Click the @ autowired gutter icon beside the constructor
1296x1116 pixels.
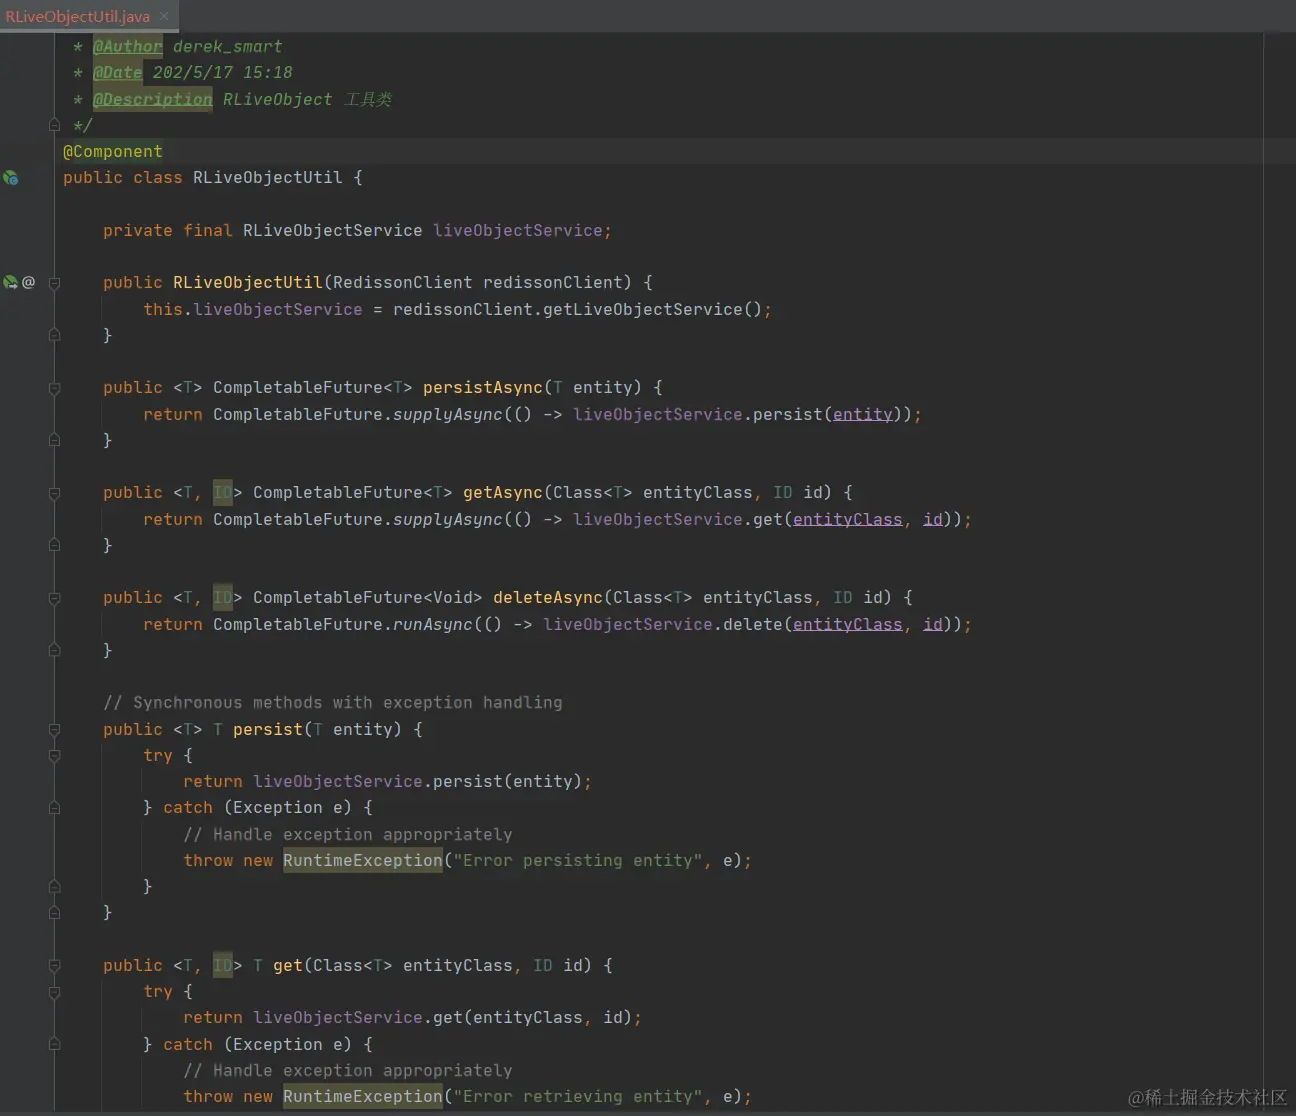point(28,283)
